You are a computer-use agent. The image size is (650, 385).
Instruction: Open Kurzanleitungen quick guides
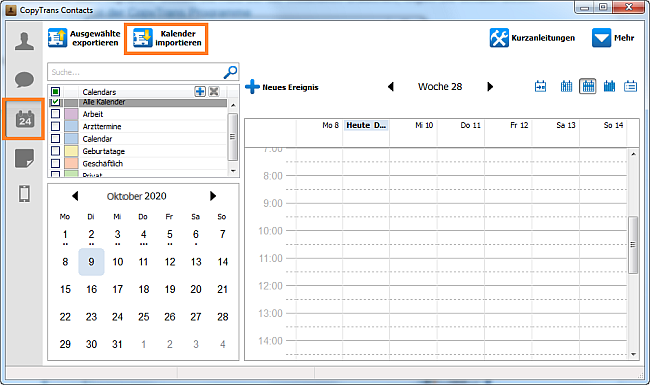point(532,38)
